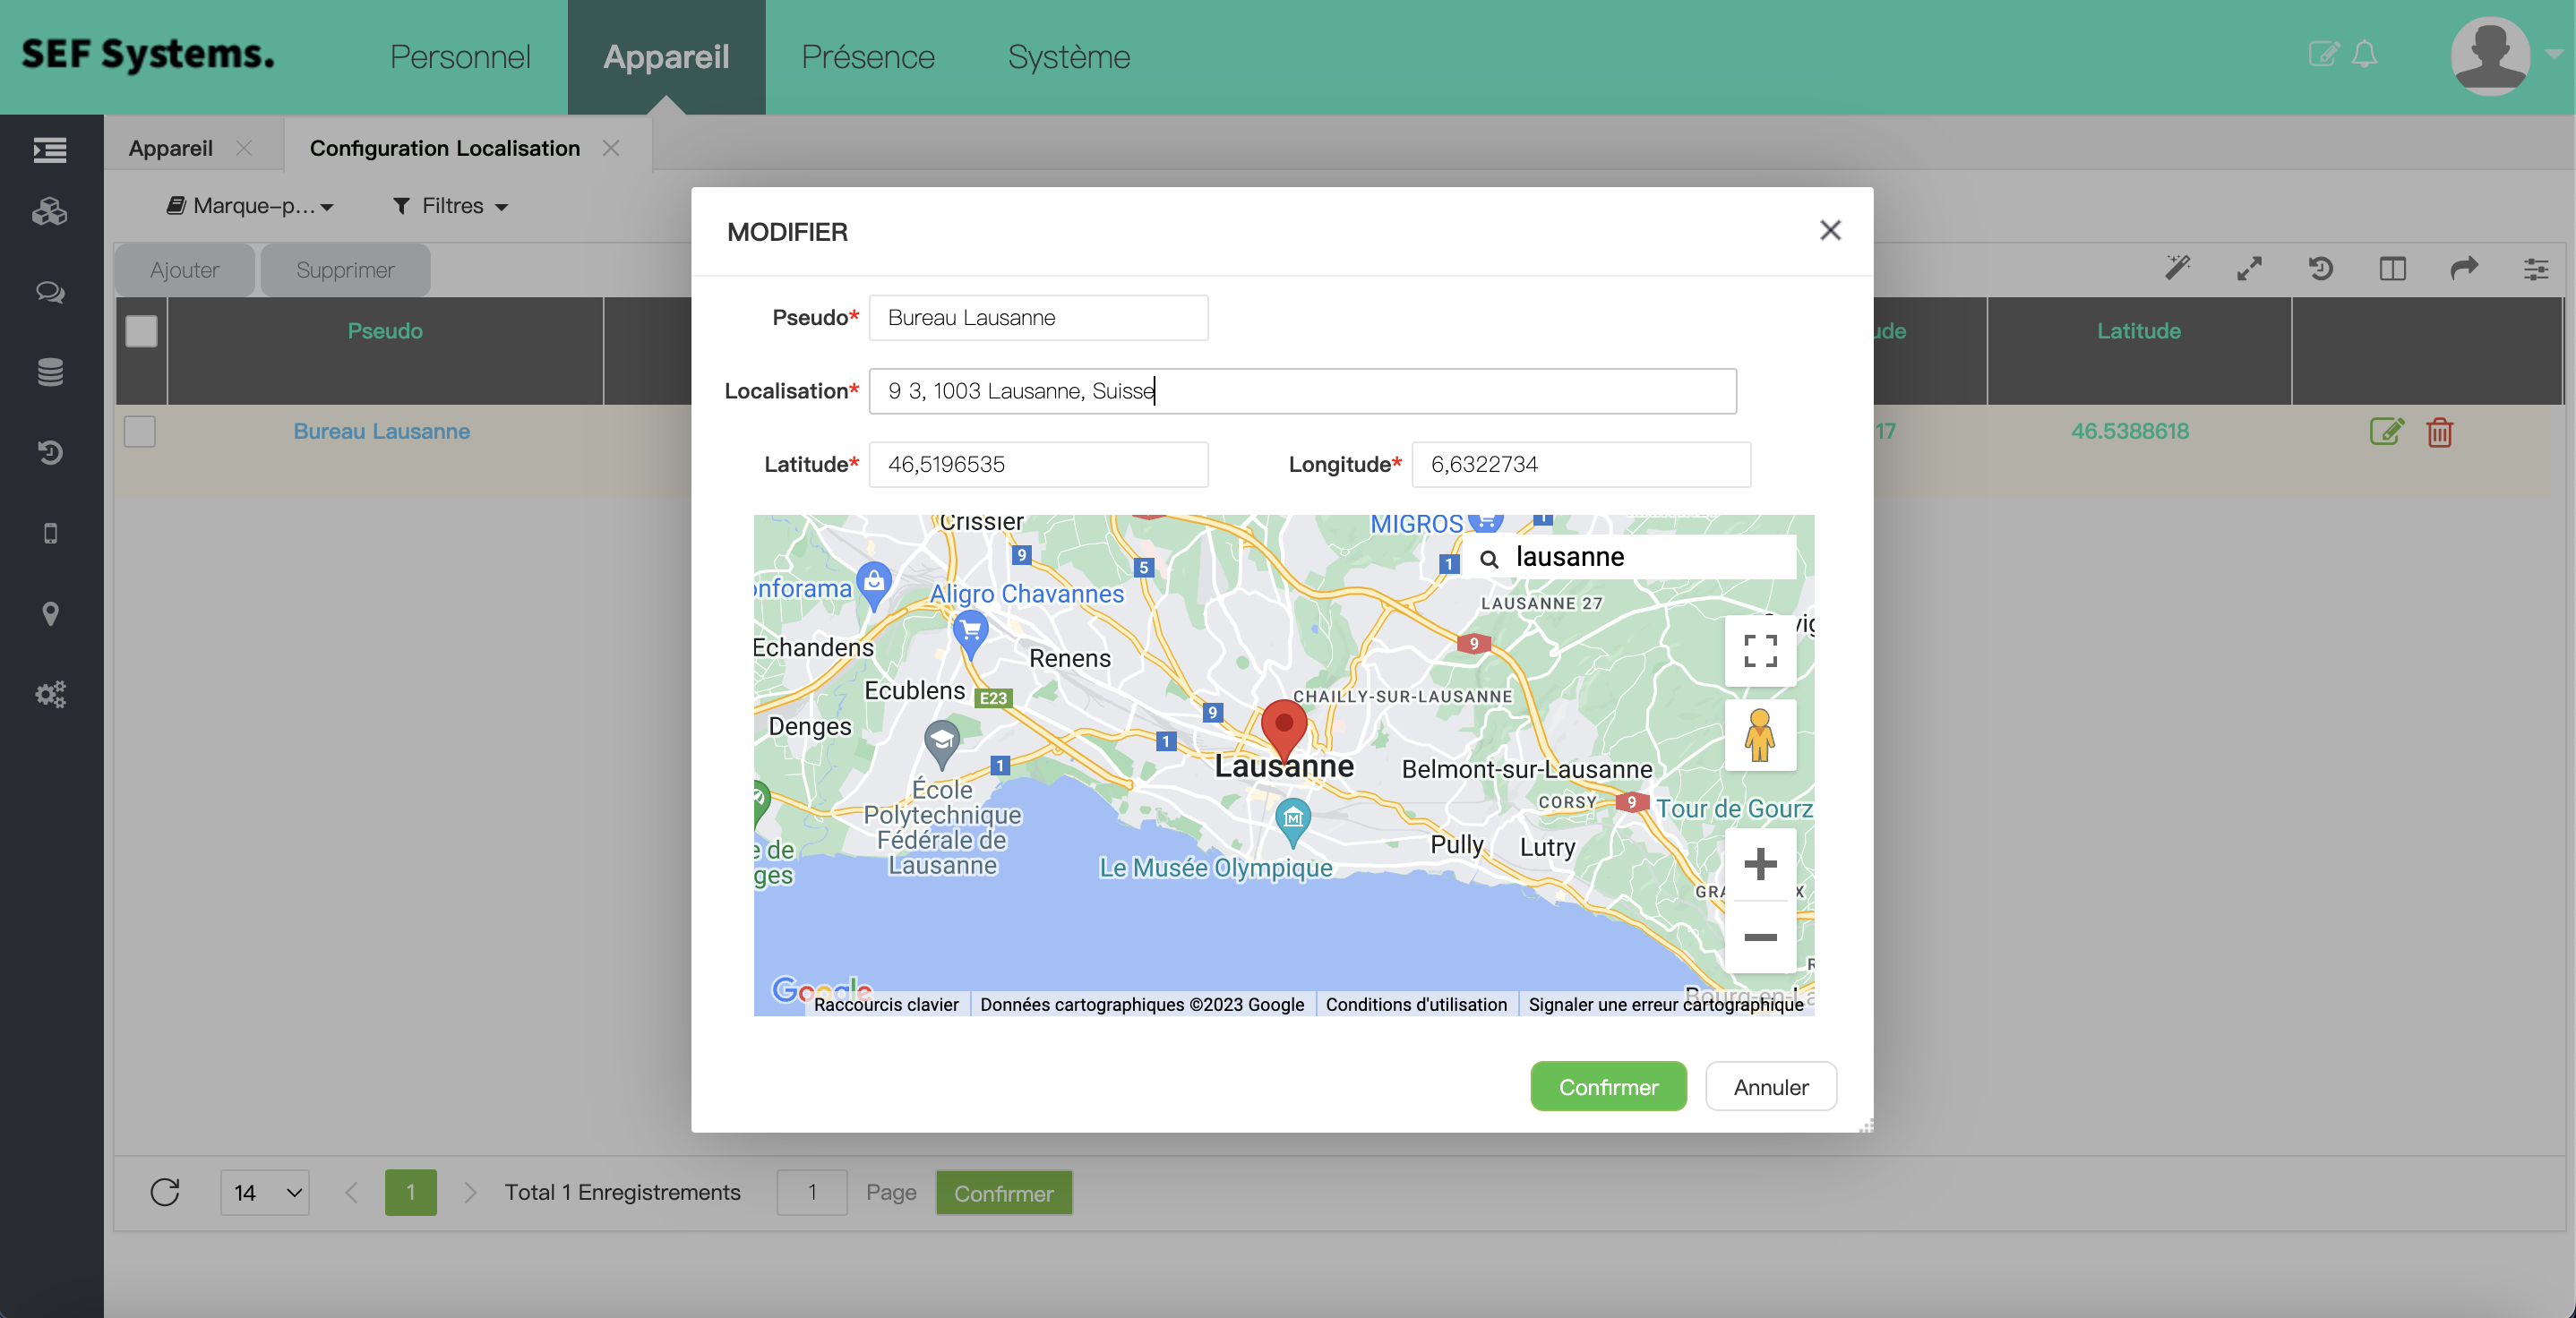2576x1318 pixels.
Task: Delete Bureau Lausanne with the trash icon
Action: 2440,433
